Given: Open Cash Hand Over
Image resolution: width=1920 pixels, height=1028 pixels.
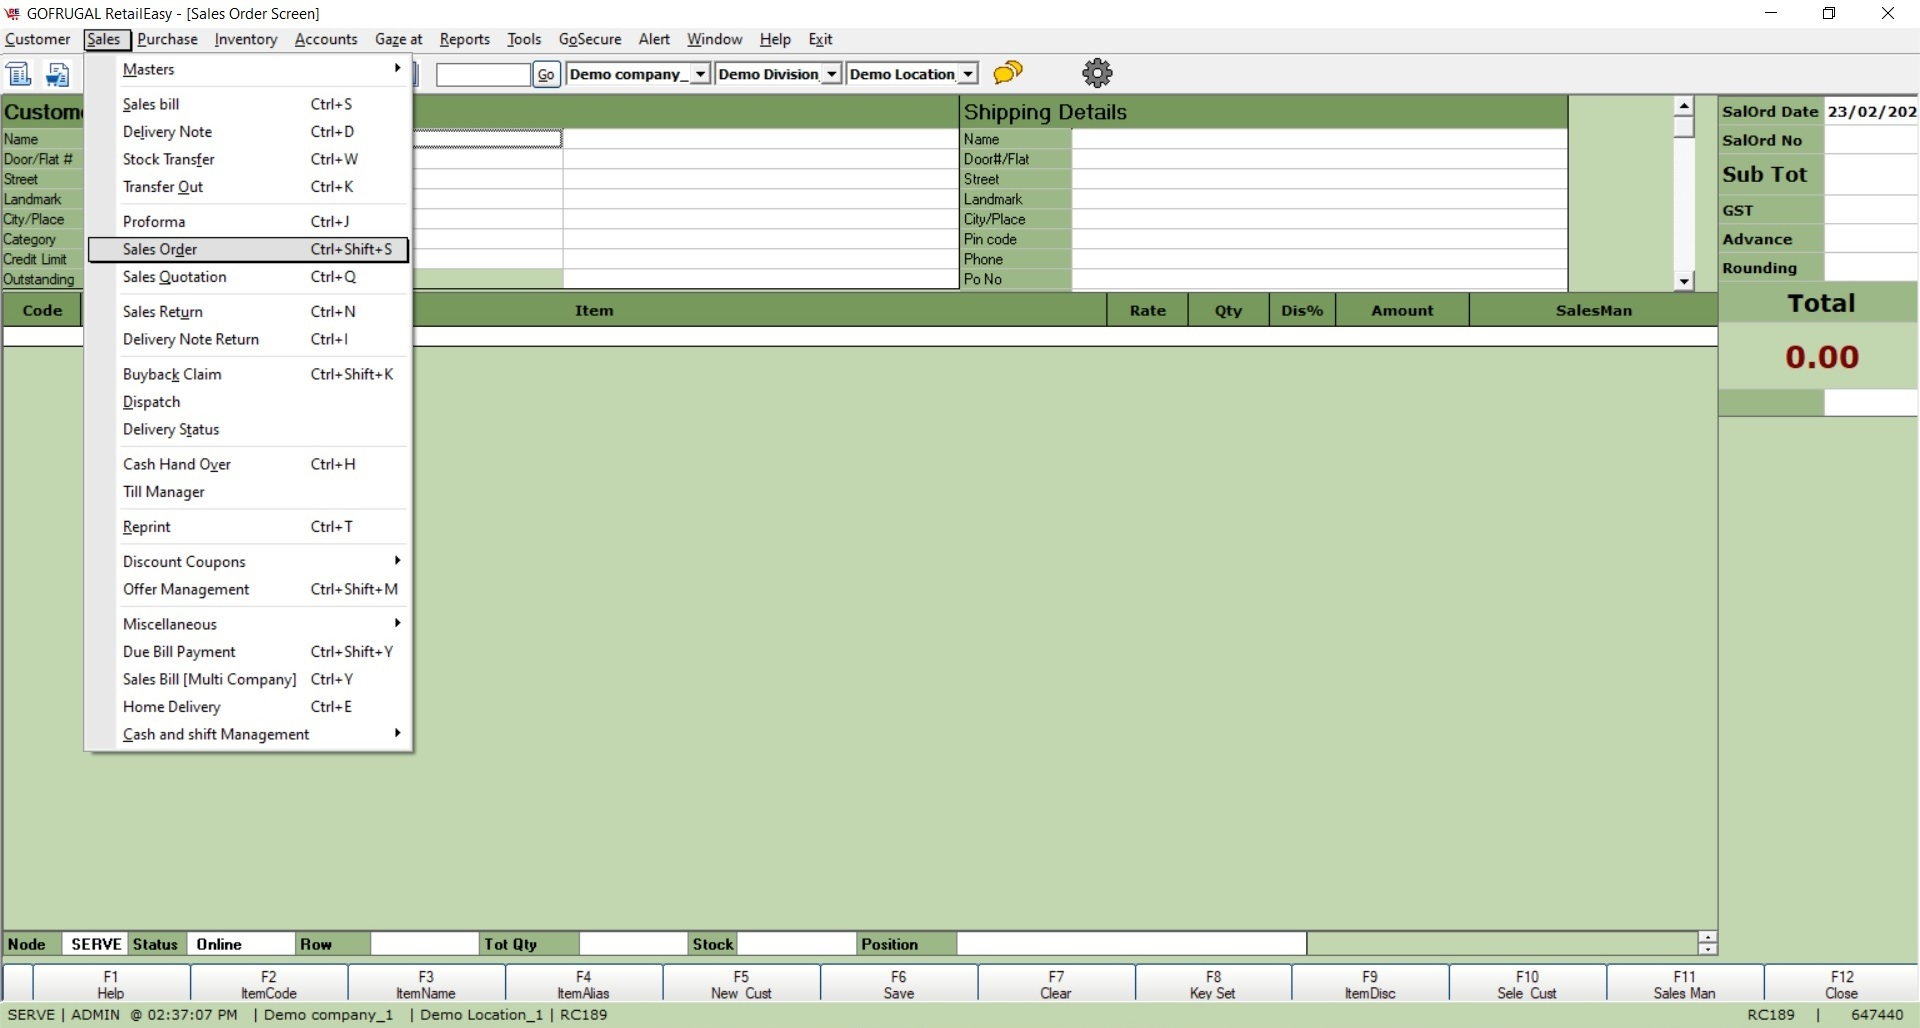Looking at the screenshot, I should point(249,464).
